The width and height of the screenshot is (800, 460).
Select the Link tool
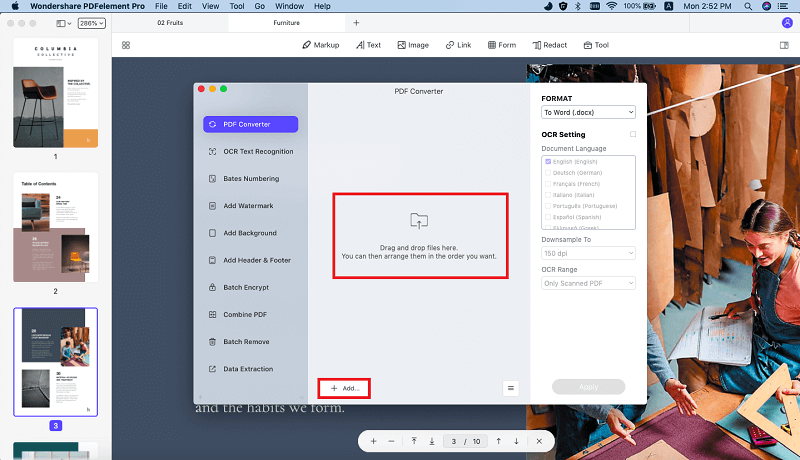(x=458, y=45)
